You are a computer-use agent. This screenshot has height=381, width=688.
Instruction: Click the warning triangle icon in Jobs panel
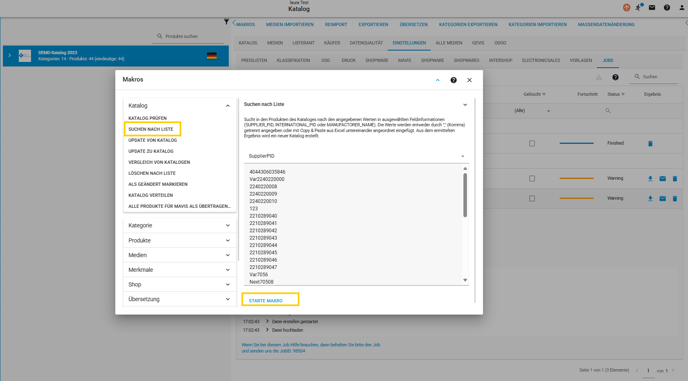pos(599,77)
